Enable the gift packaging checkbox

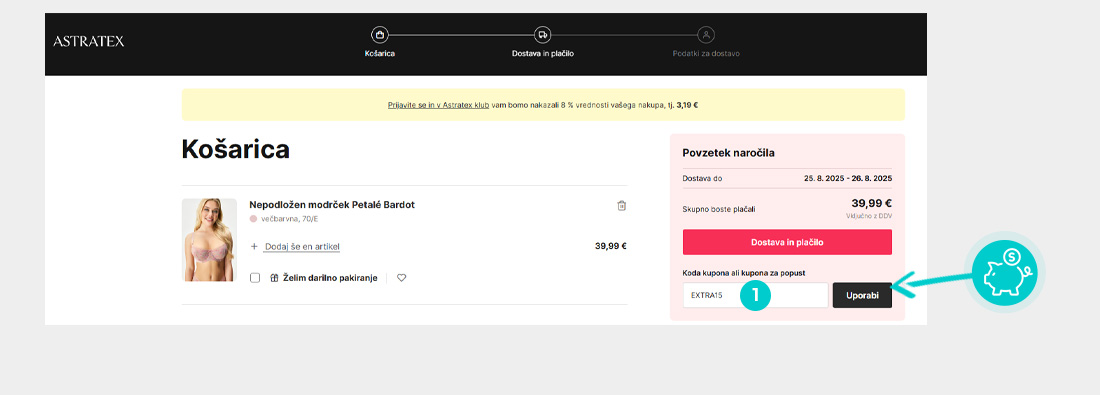pos(255,278)
